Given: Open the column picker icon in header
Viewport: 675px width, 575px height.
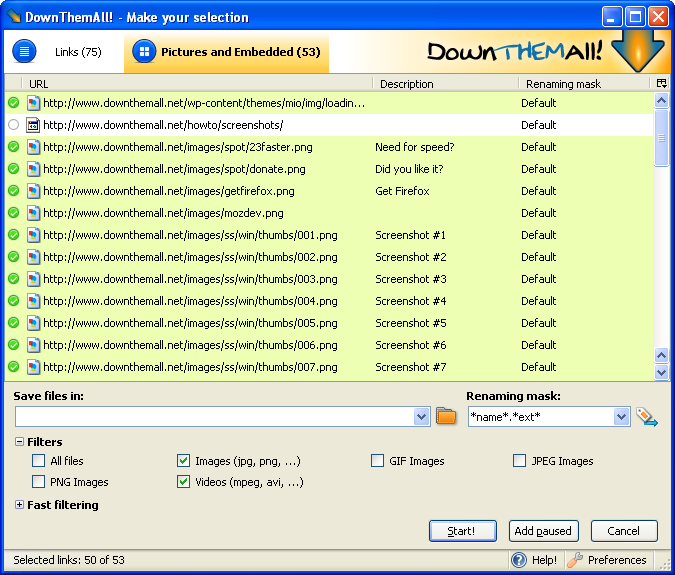Looking at the screenshot, I should click(x=662, y=83).
